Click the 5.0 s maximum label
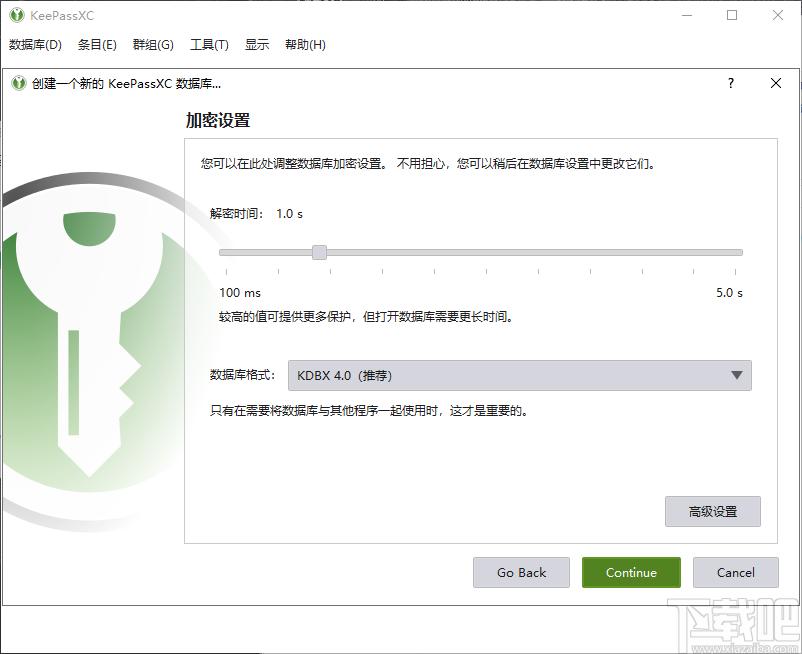 729,293
